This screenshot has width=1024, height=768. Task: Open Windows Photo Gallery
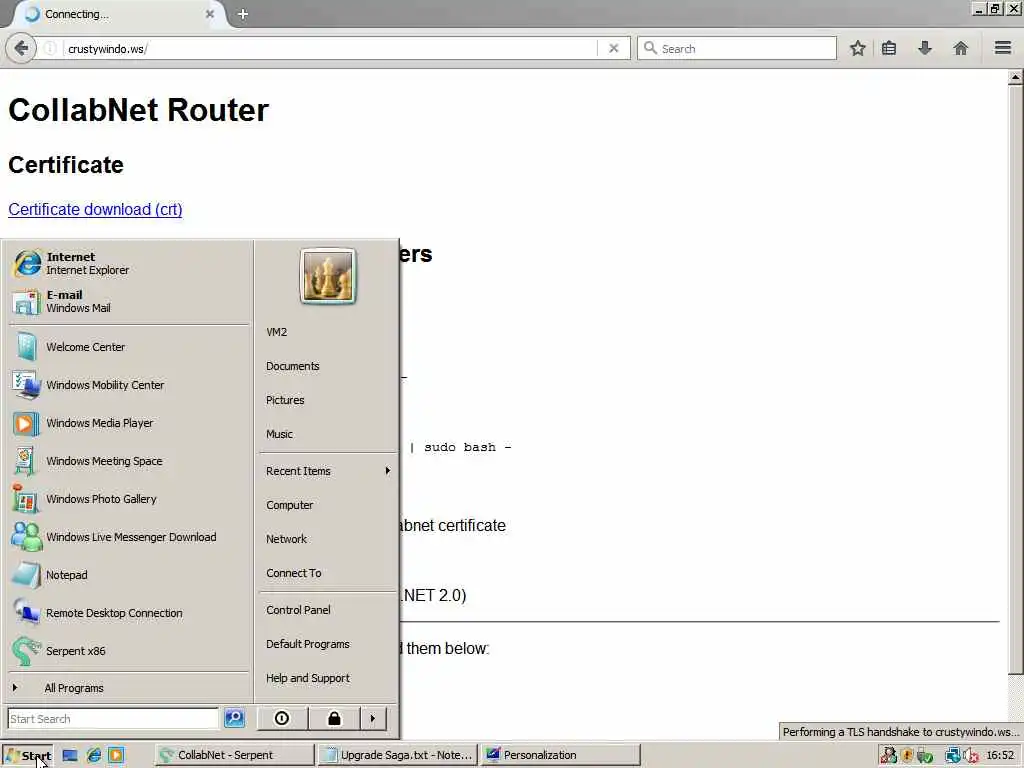click(x=129, y=499)
